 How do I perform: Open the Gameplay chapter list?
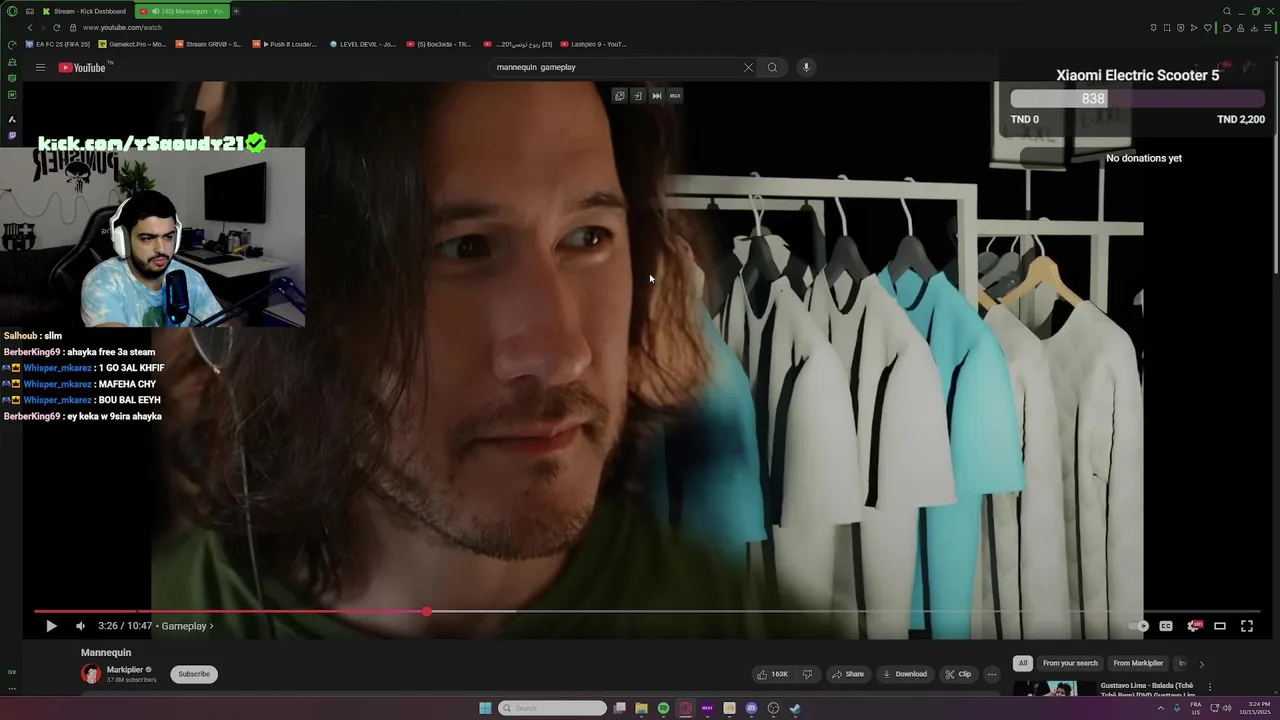pyautogui.click(x=187, y=626)
